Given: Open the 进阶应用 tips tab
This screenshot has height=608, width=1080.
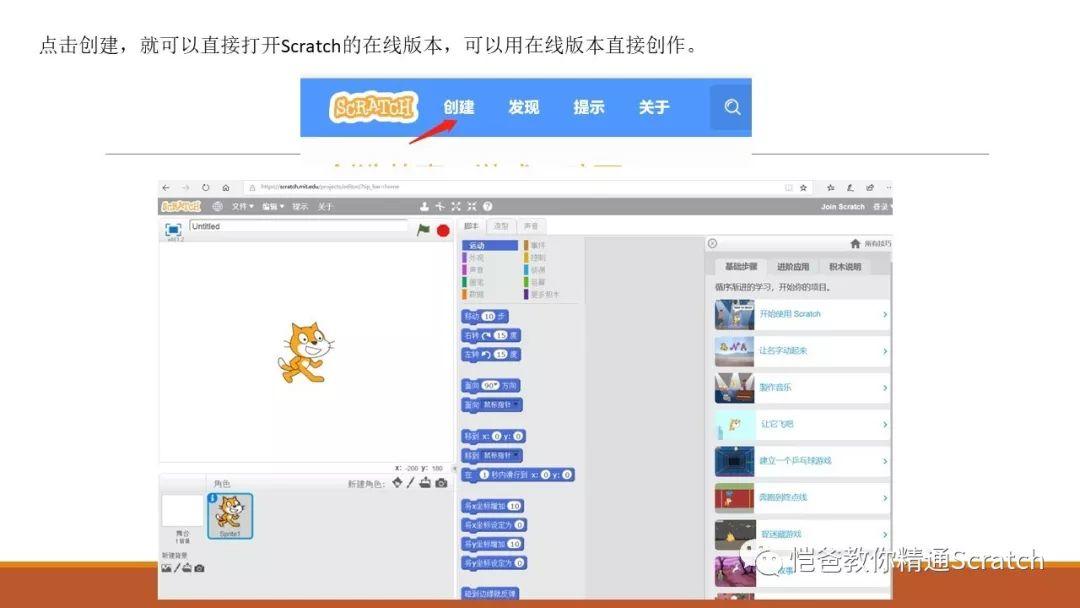Looking at the screenshot, I should point(793,266).
